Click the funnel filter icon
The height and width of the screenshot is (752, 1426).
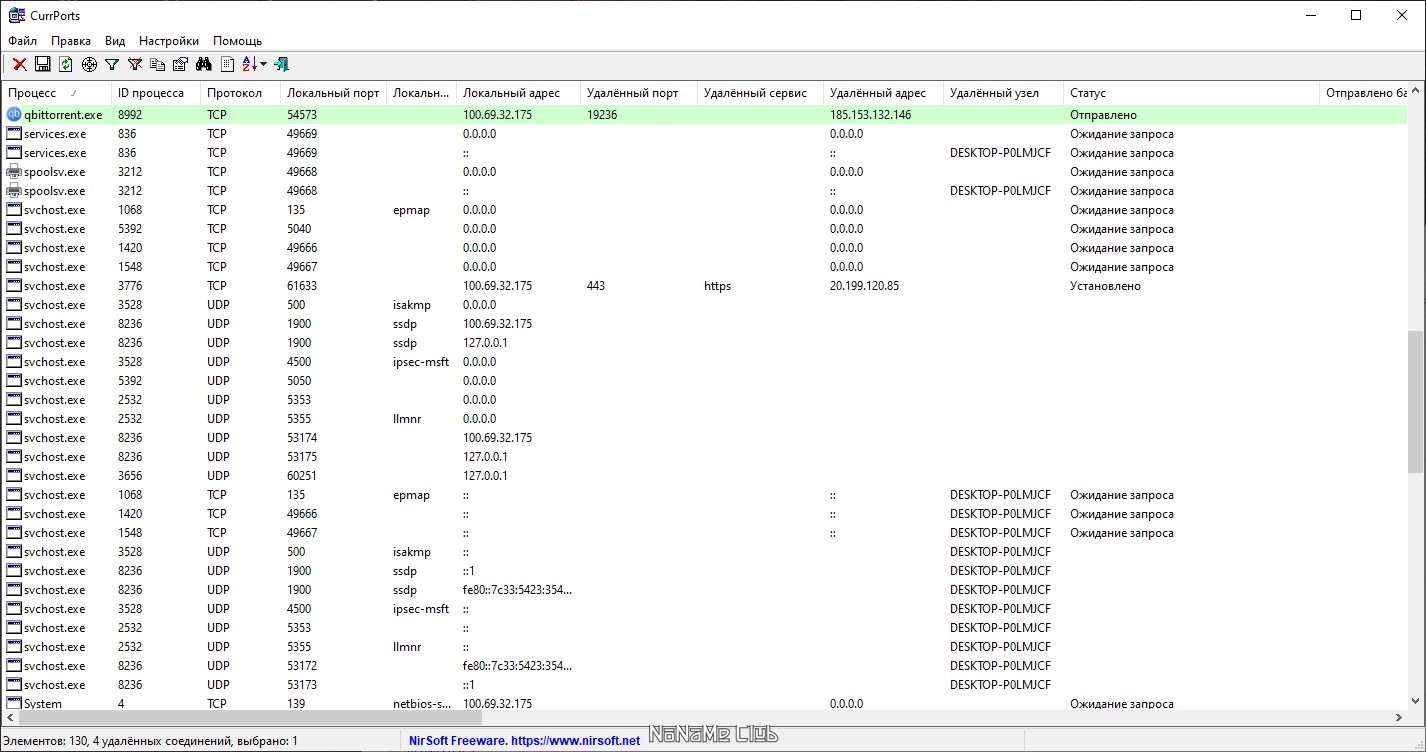coord(112,64)
